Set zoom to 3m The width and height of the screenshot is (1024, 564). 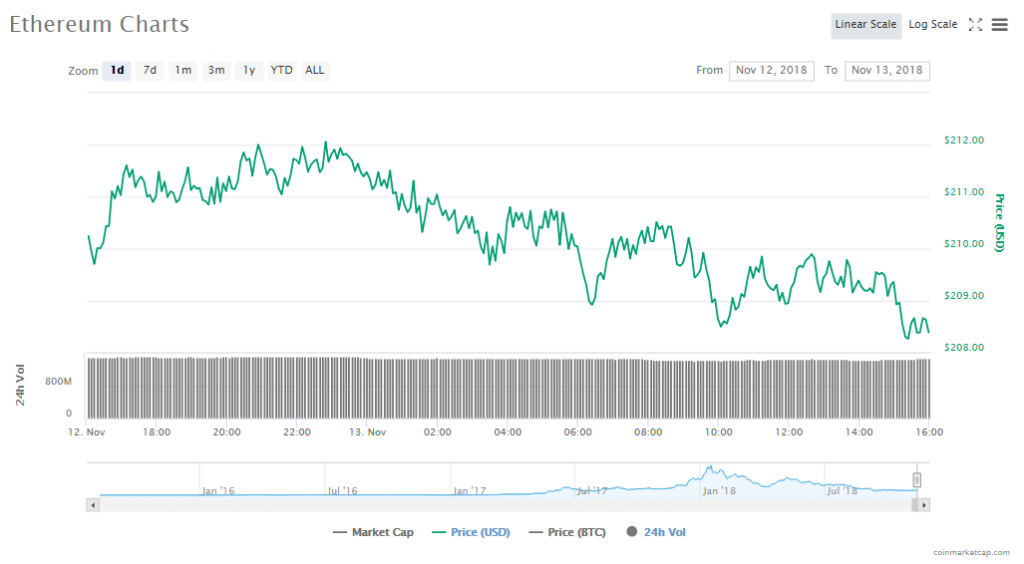[x=216, y=70]
